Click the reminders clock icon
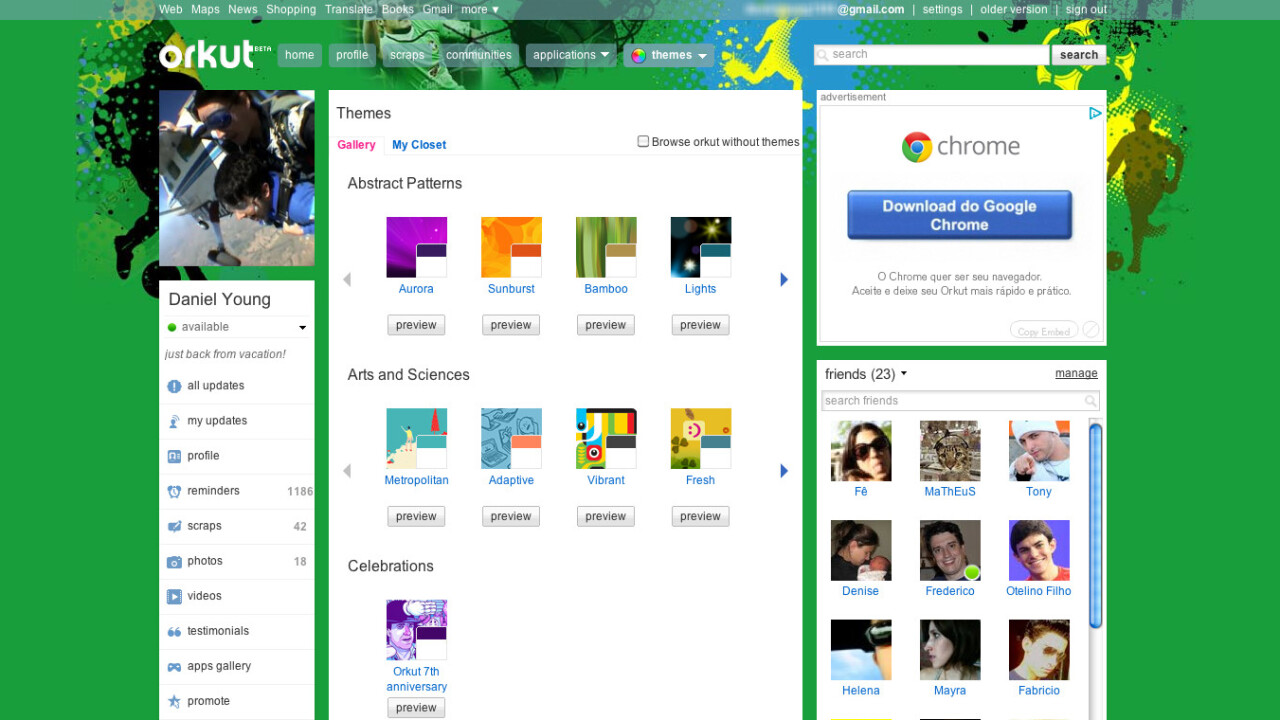Viewport: 1280px width, 720px height. click(174, 491)
